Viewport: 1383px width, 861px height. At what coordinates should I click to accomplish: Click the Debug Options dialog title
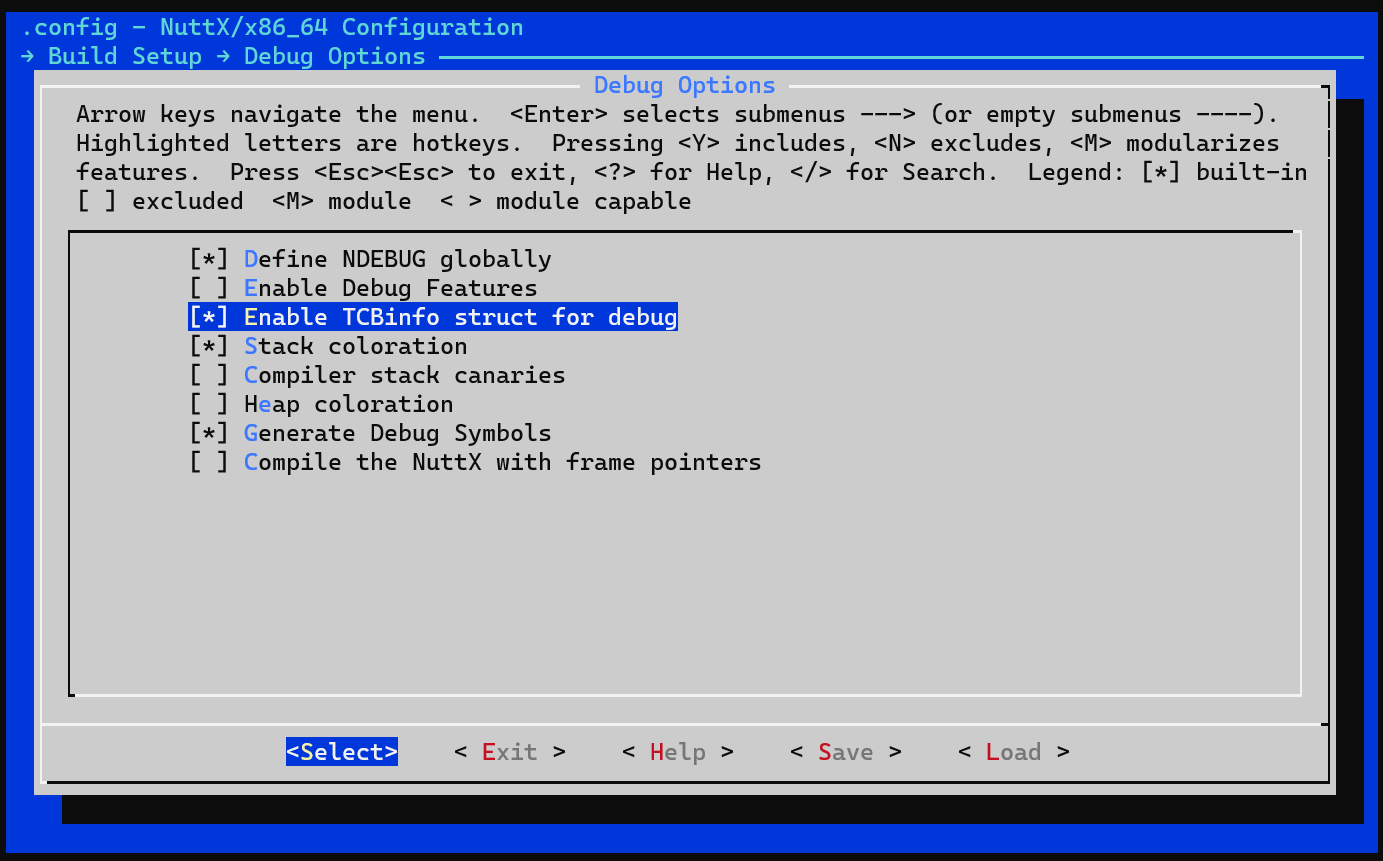684,85
